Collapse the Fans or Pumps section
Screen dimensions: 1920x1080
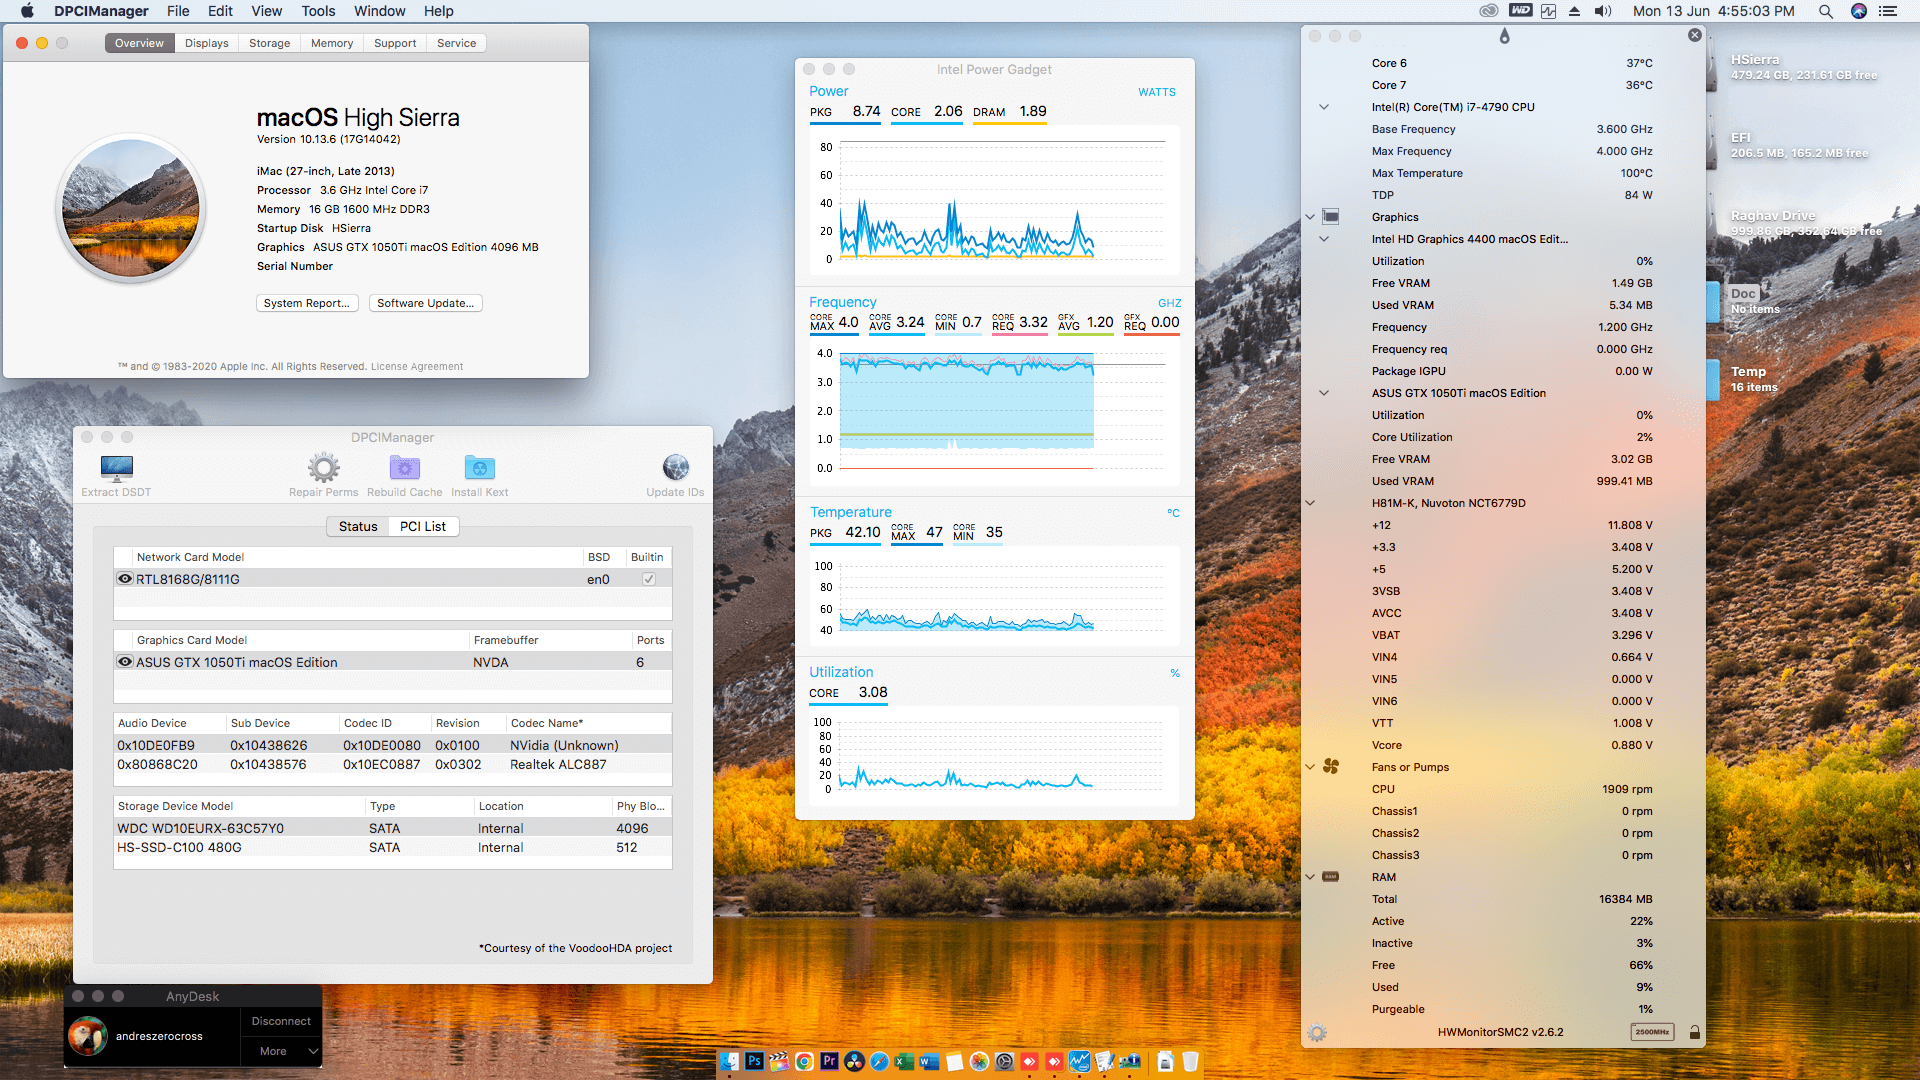(x=1310, y=767)
